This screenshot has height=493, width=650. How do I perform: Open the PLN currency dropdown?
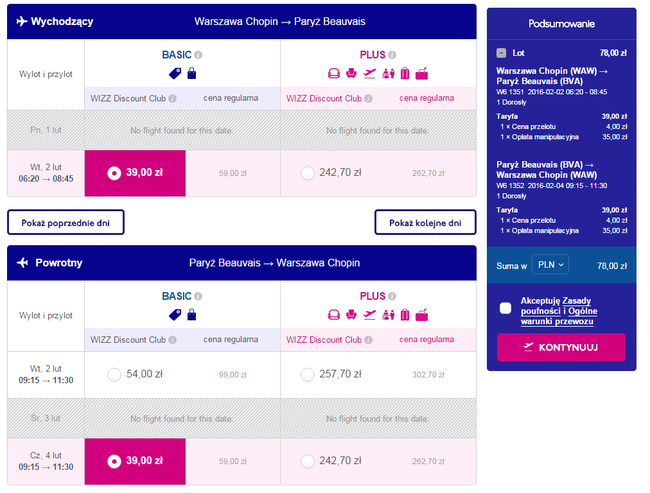pos(548,265)
